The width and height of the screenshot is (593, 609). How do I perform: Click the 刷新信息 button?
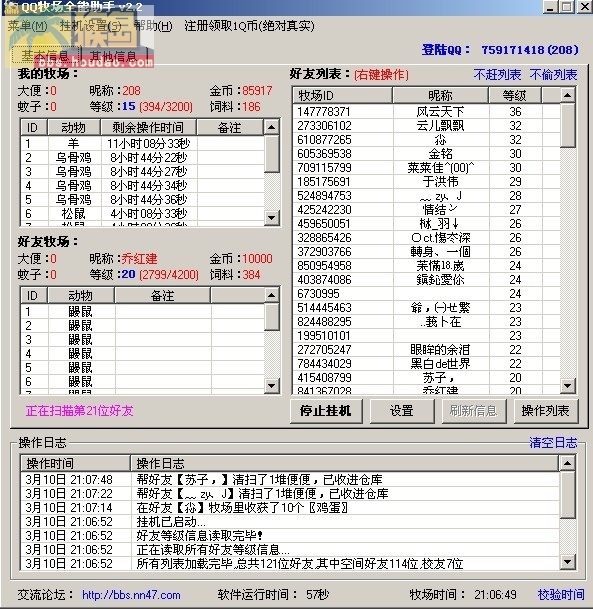tap(474, 411)
